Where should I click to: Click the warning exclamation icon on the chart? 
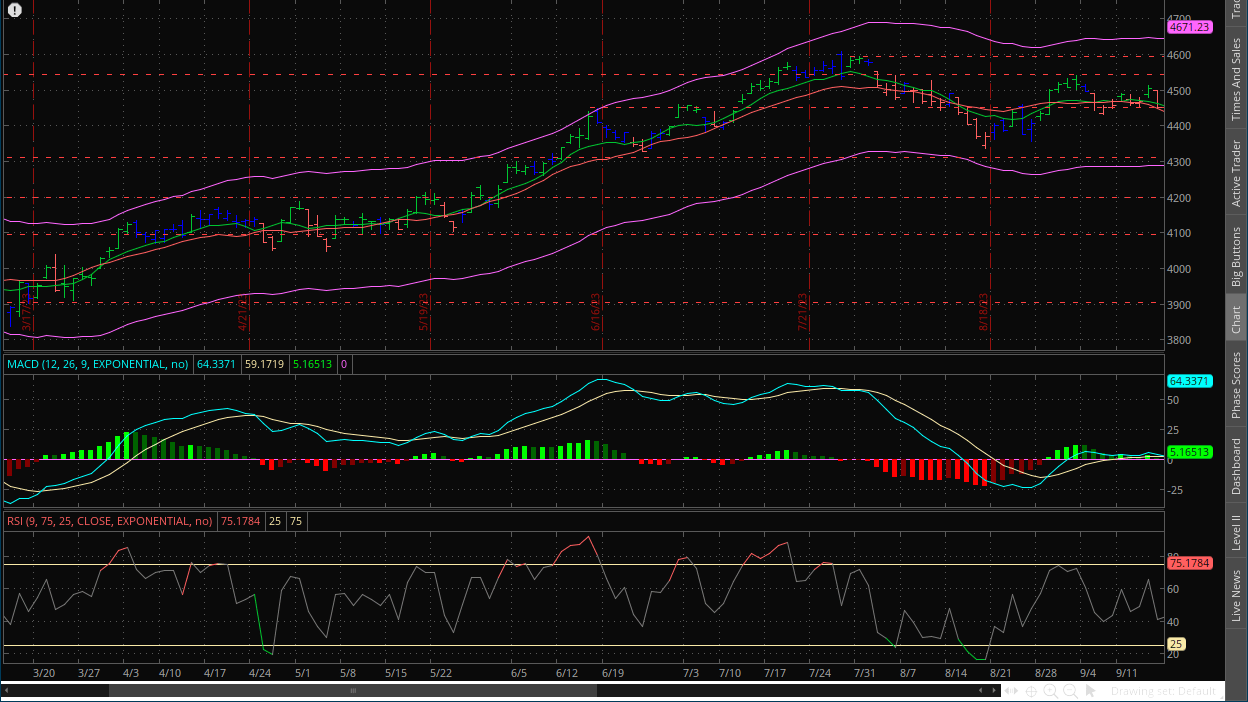point(14,9)
